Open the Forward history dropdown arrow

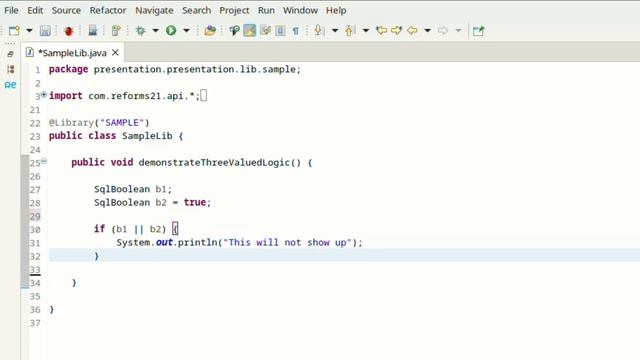point(458,31)
